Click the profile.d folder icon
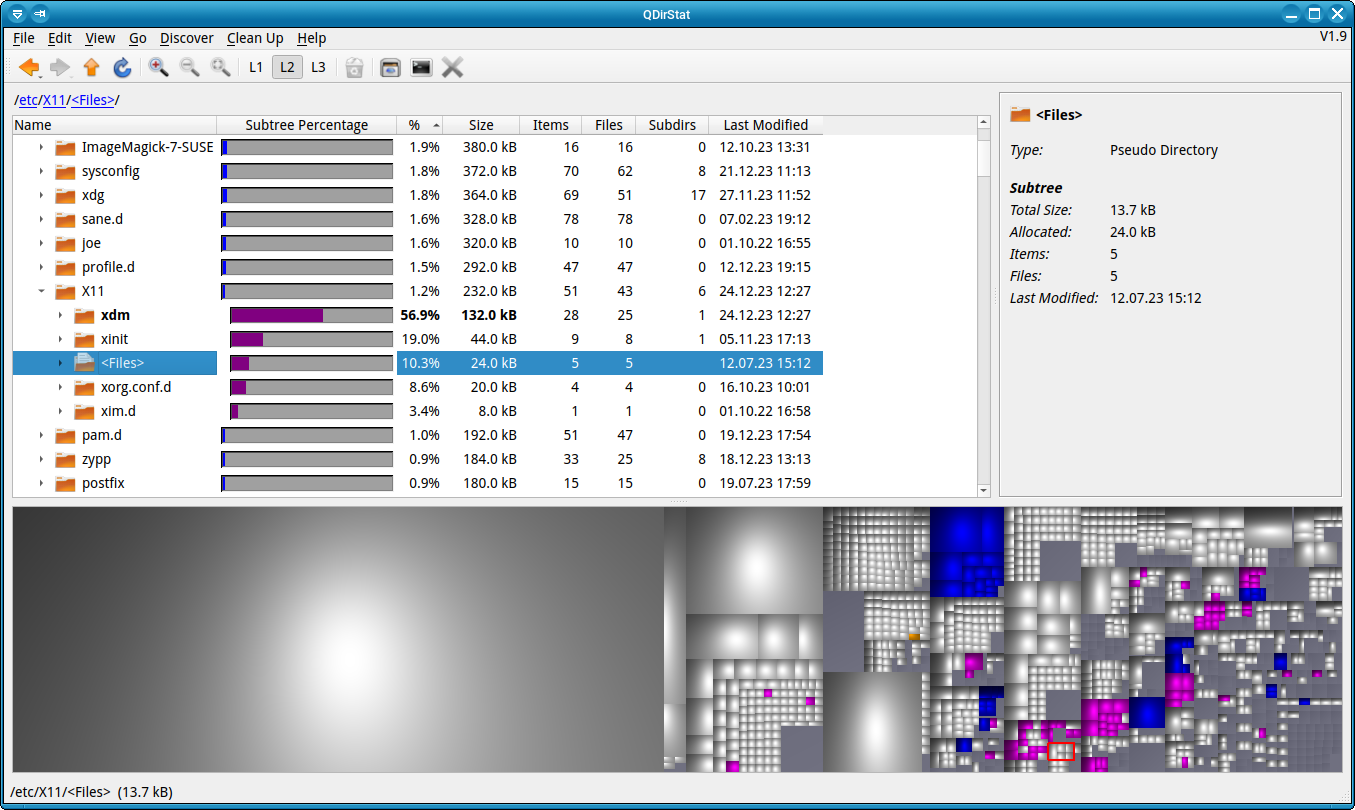The height and width of the screenshot is (810, 1355). (x=65, y=267)
